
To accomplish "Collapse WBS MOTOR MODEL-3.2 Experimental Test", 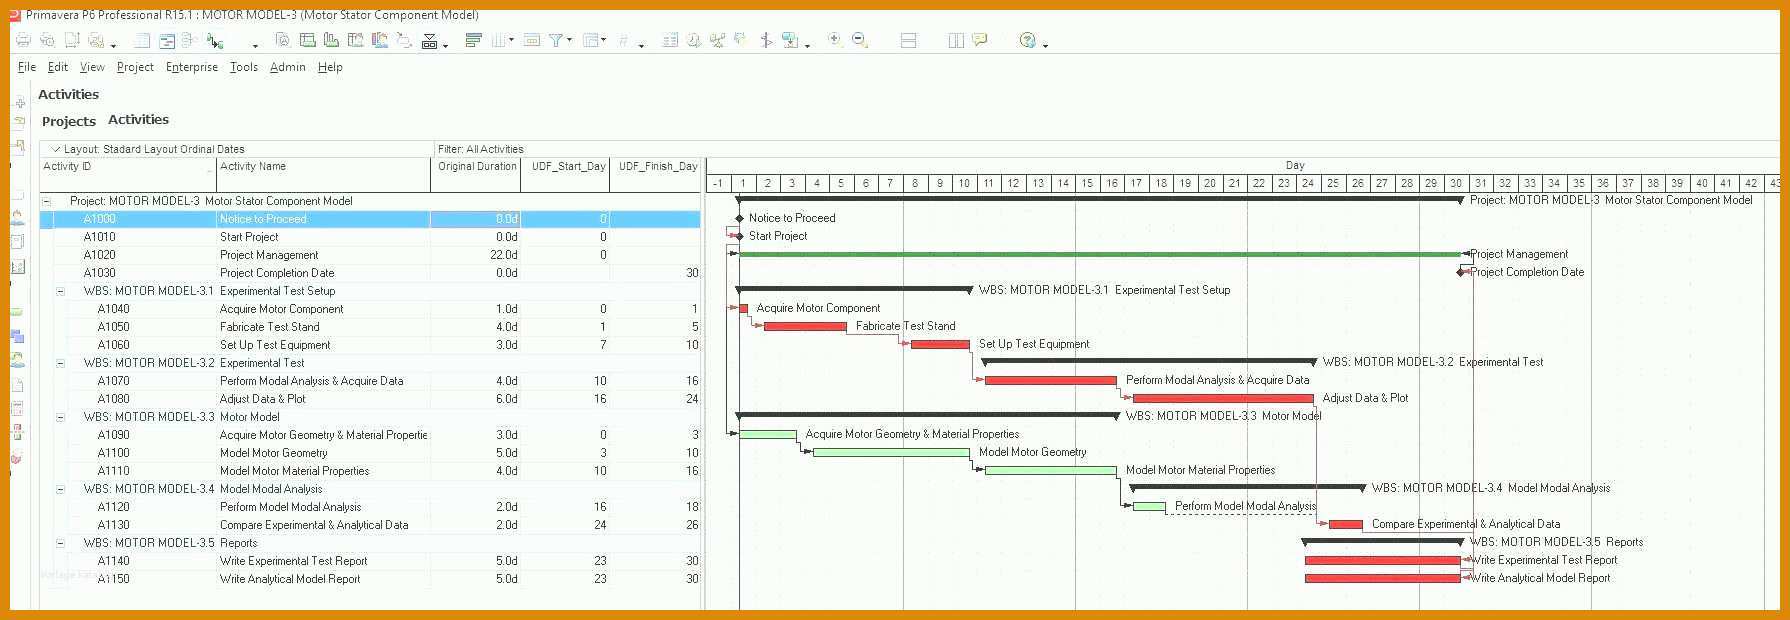I will (60, 363).
